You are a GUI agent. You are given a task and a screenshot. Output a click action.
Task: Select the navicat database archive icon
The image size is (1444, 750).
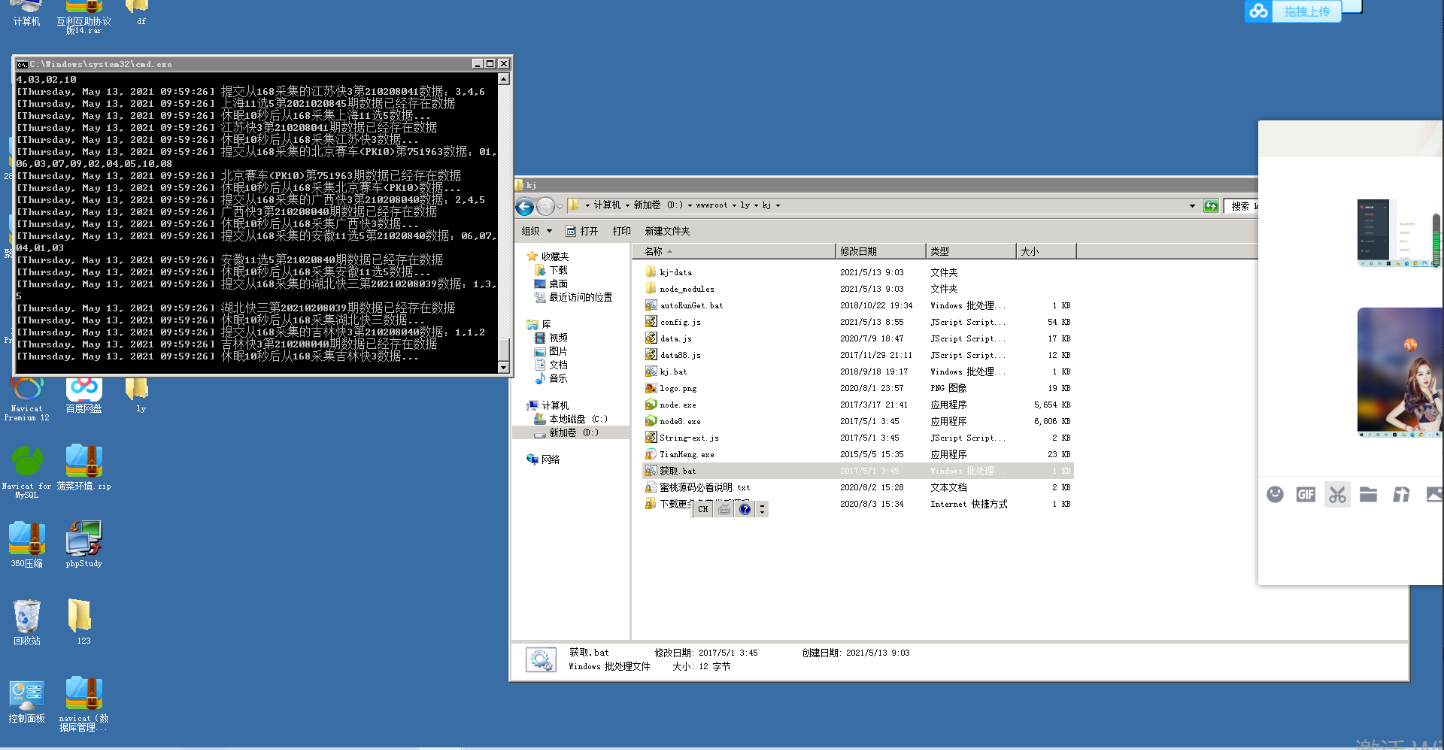(x=84, y=704)
